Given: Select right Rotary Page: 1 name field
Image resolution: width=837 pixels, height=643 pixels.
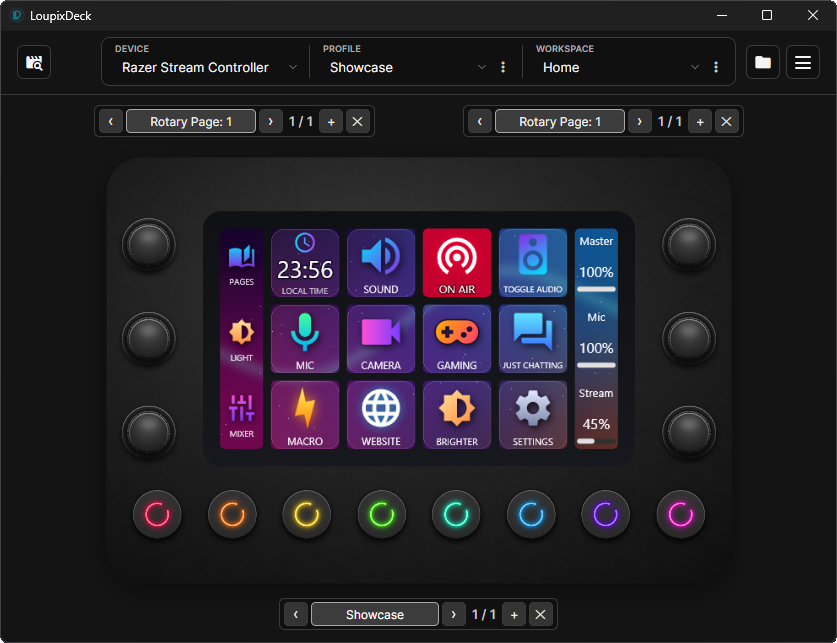Looking at the screenshot, I should [560, 121].
